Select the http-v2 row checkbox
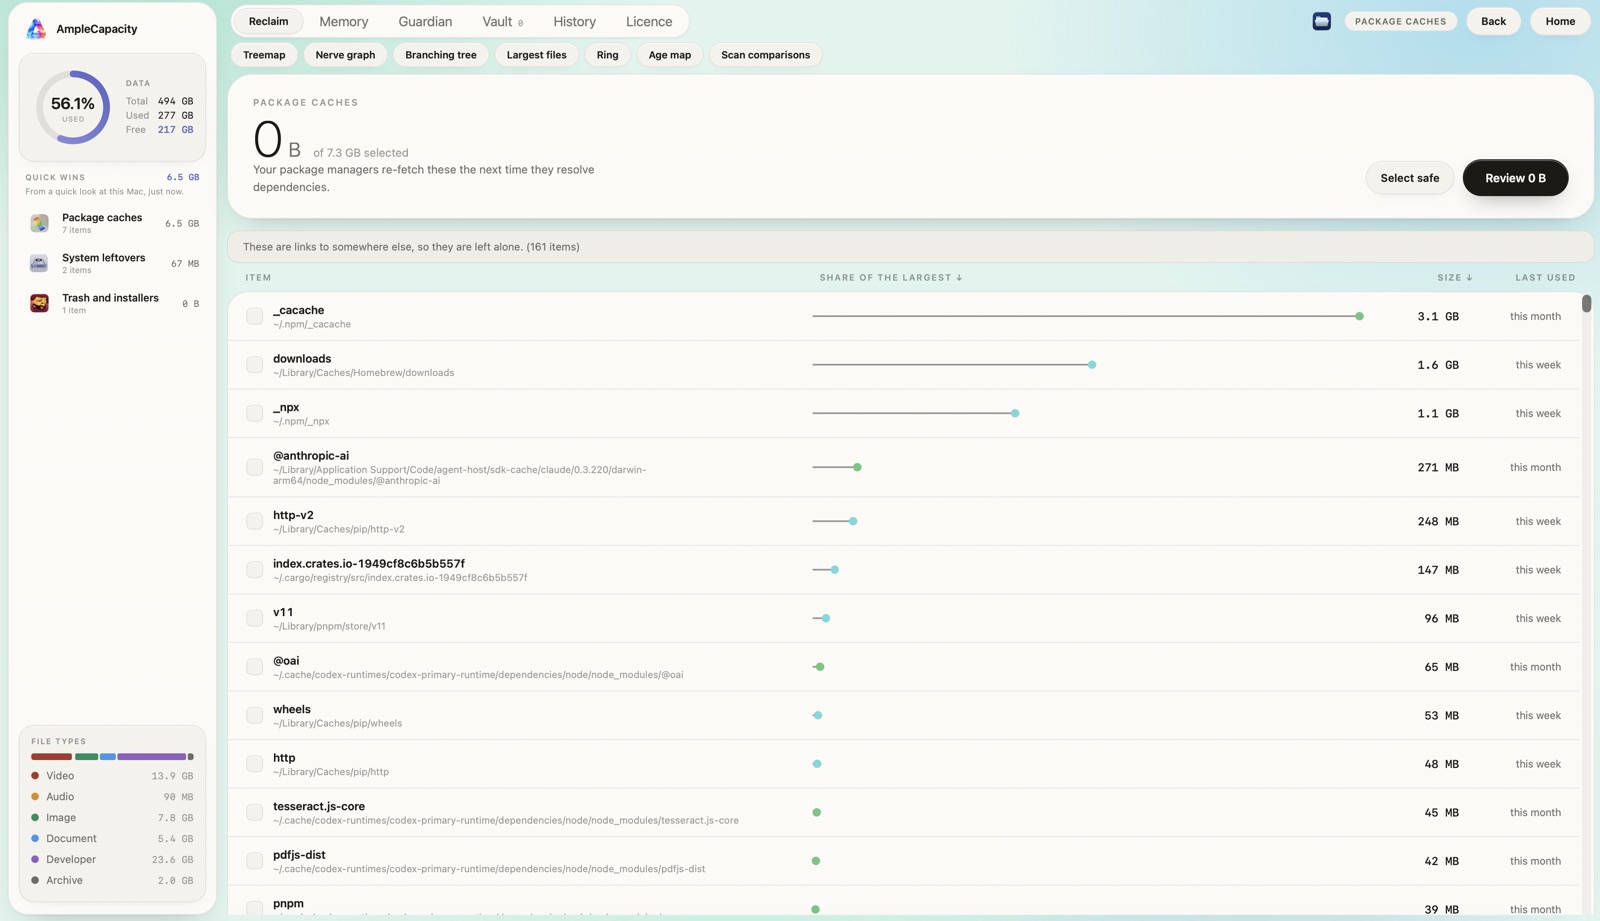1600x921 pixels. pos(255,521)
